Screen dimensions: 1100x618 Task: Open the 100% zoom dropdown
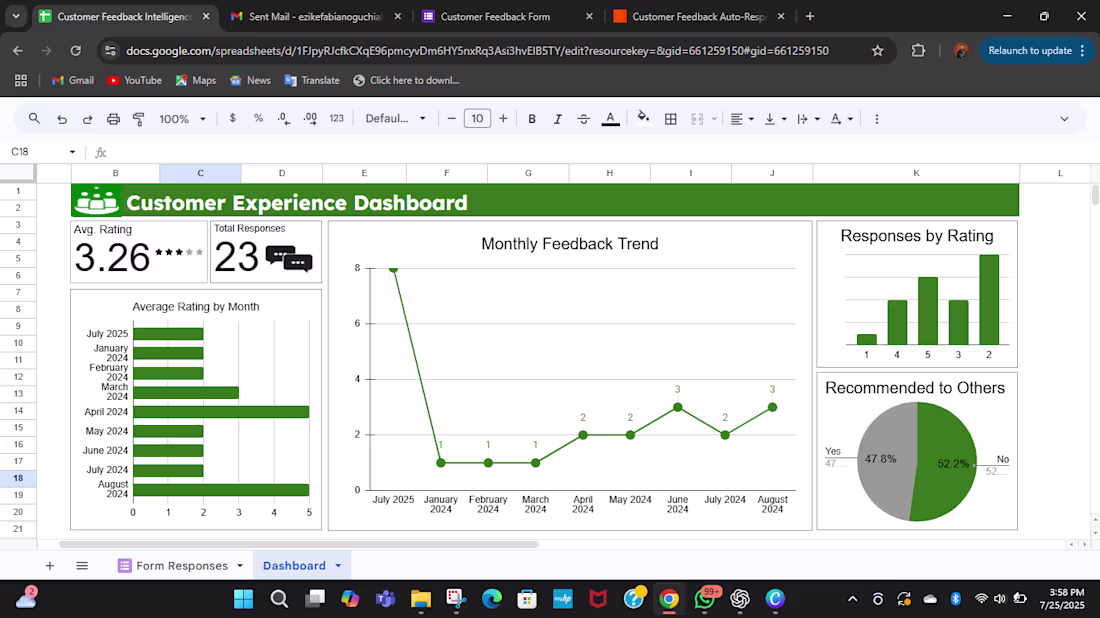coord(181,119)
